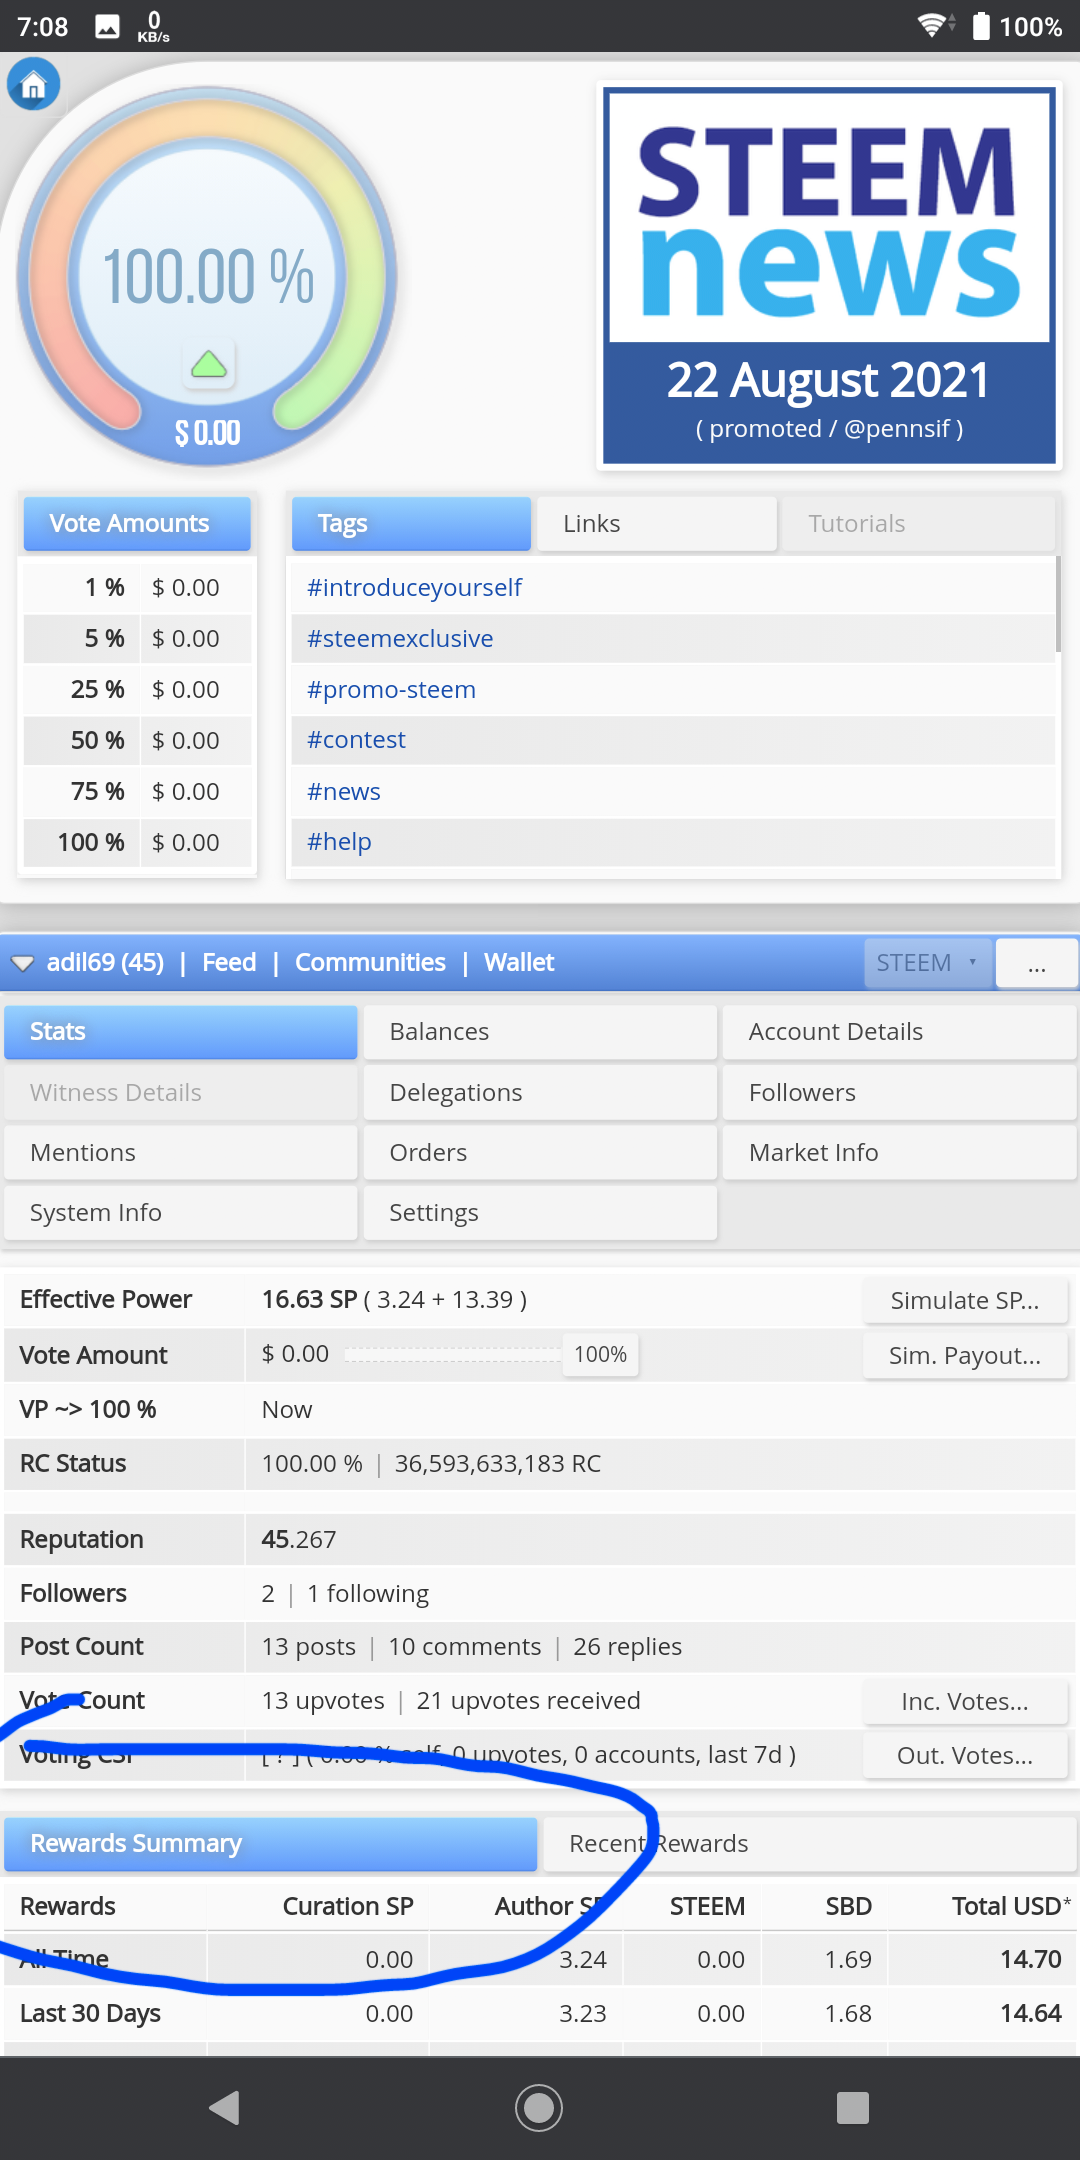Select the 50 % vote amount row

click(x=137, y=740)
